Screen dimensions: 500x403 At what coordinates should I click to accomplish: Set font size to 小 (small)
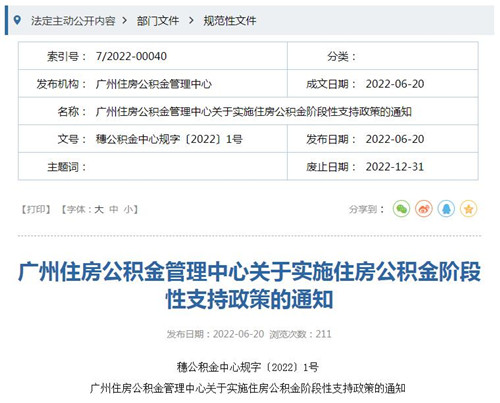pyautogui.click(x=128, y=209)
